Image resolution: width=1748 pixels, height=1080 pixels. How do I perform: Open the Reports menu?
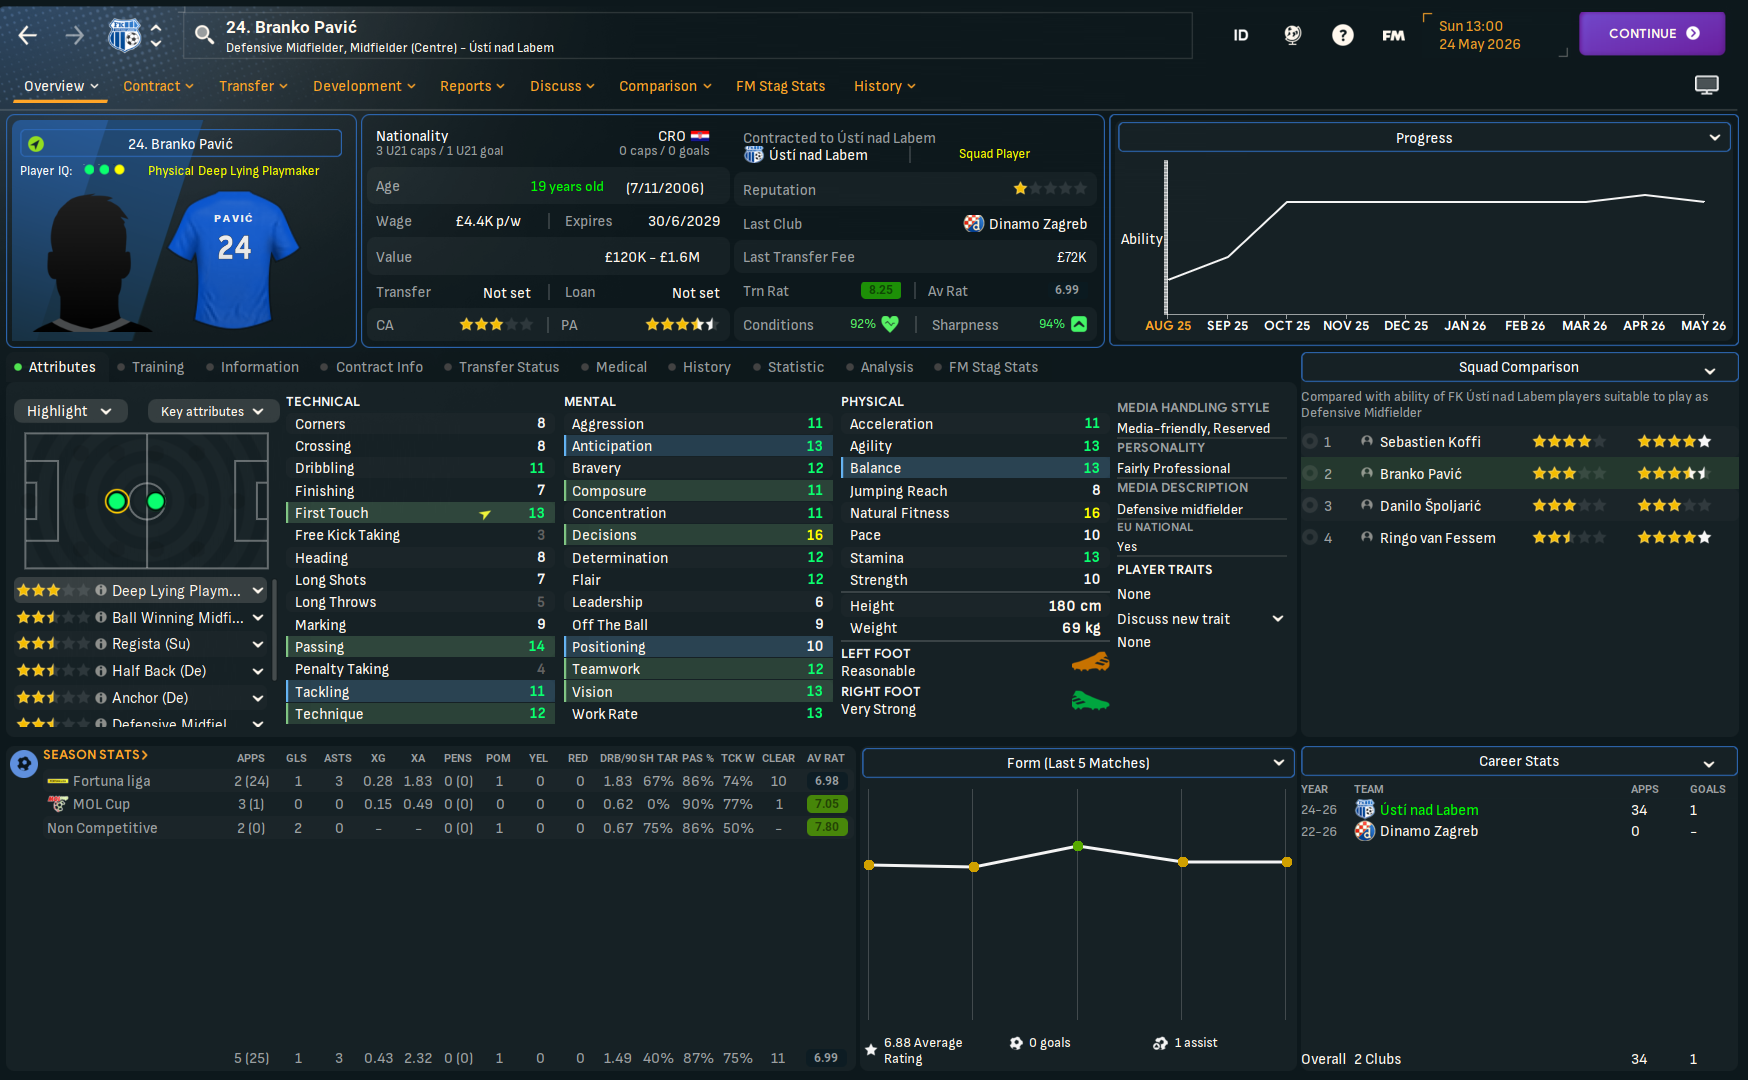472,86
